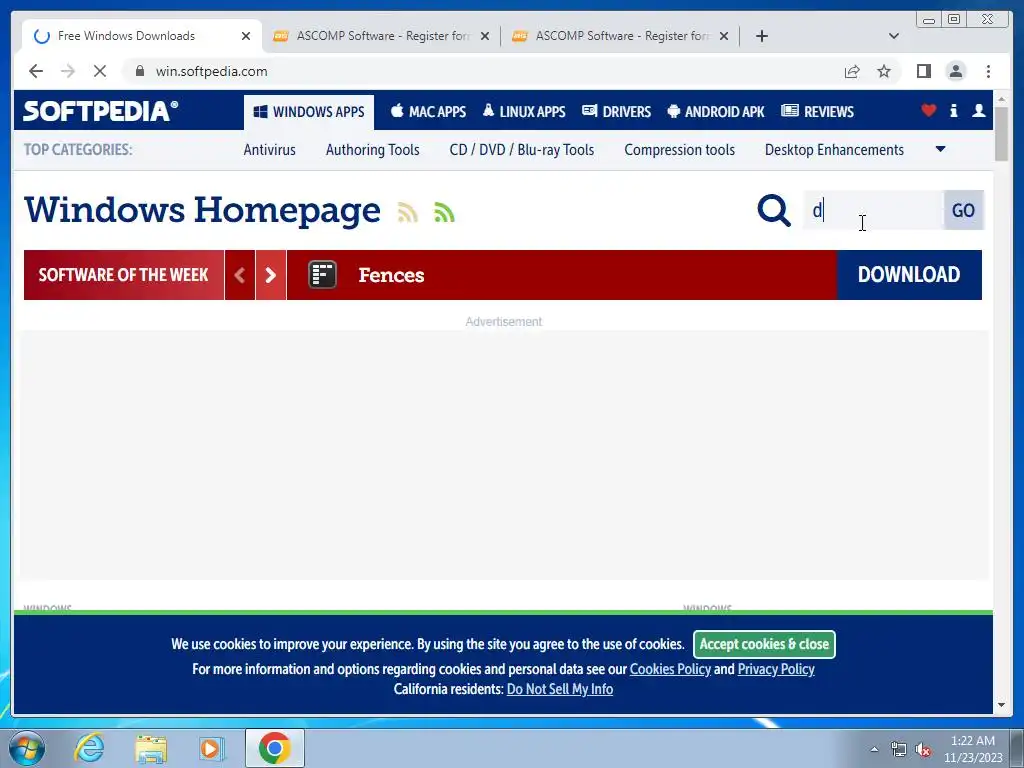Click the Fences app icon
Image resolution: width=1024 pixels, height=768 pixels.
pyautogui.click(x=323, y=275)
